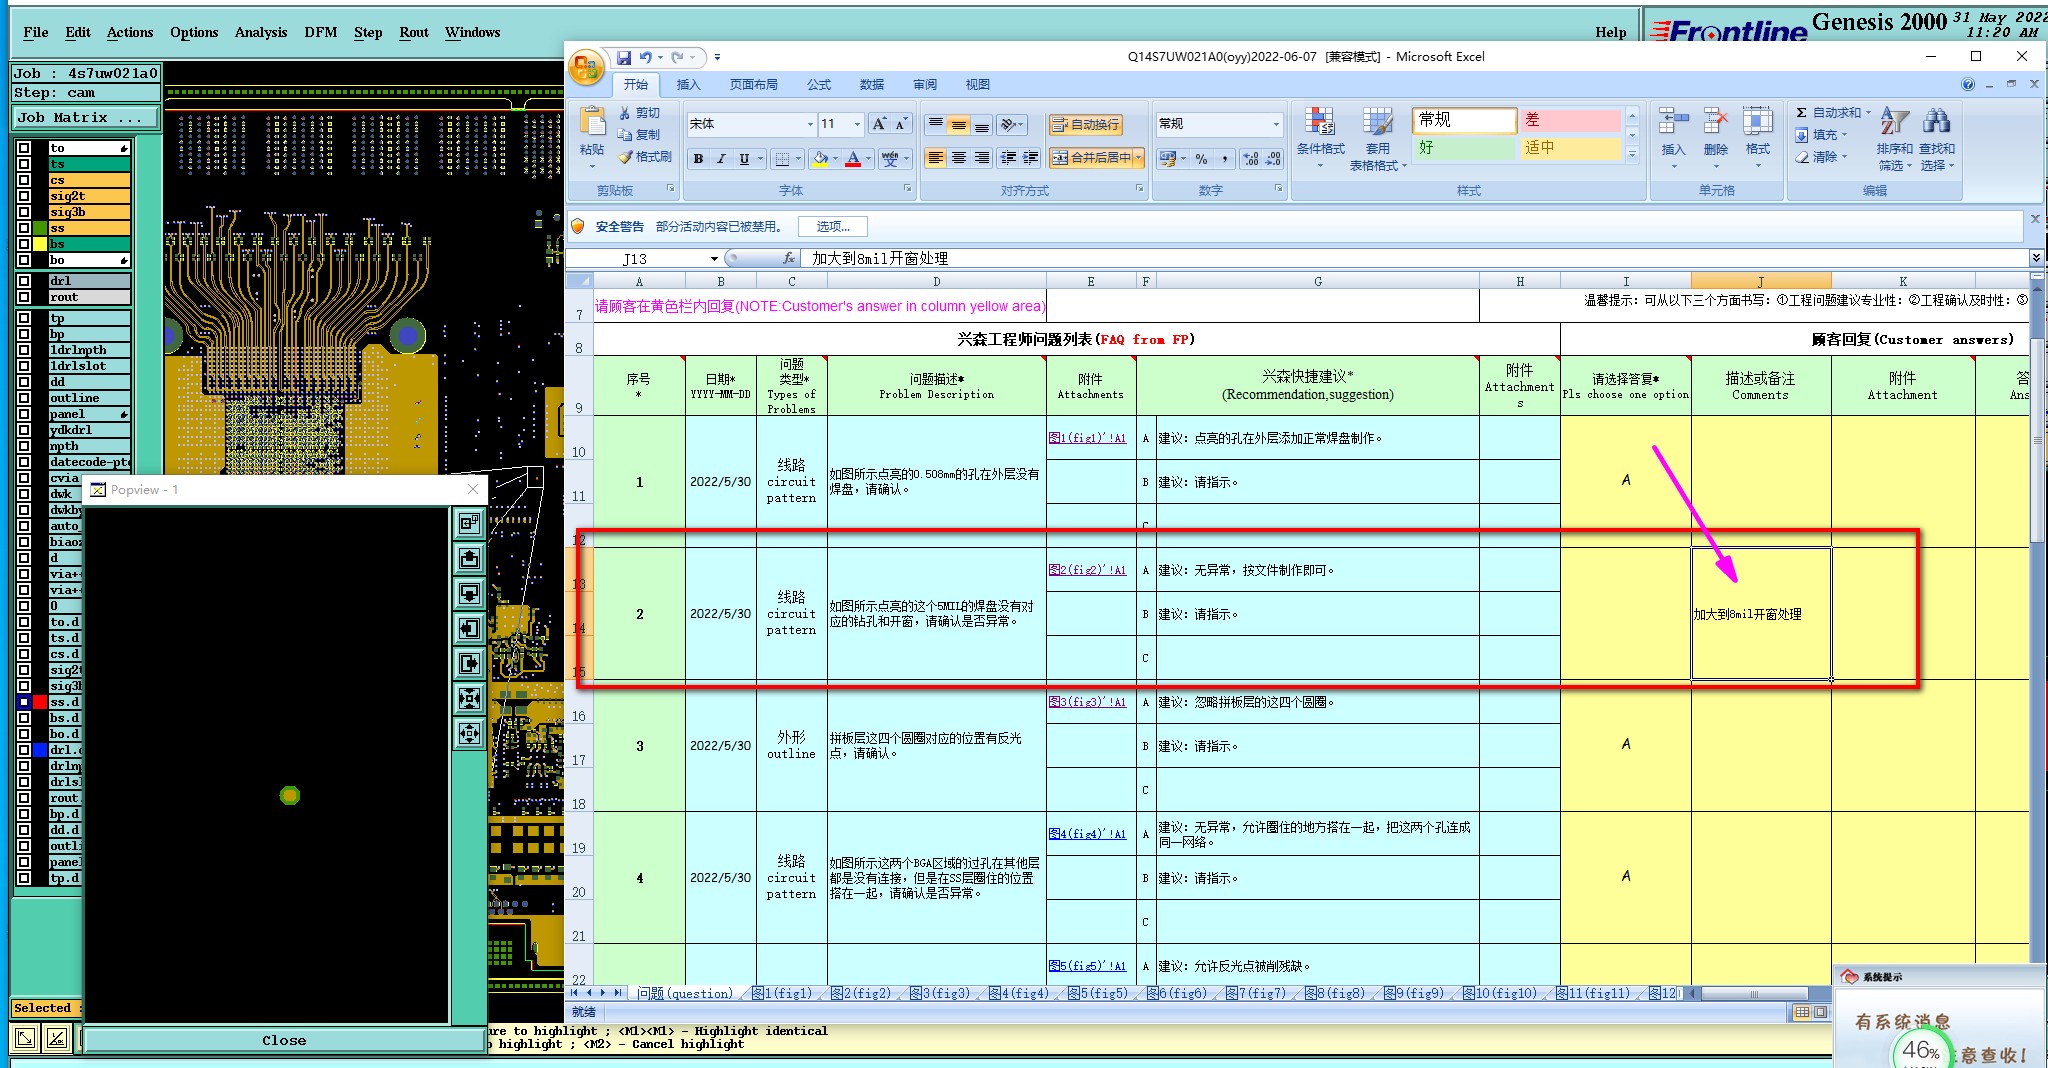Open the AutoSum (自动求和) dropdown arrow
The height and width of the screenshot is (1068, 2048).
(x=1867, y=113)
